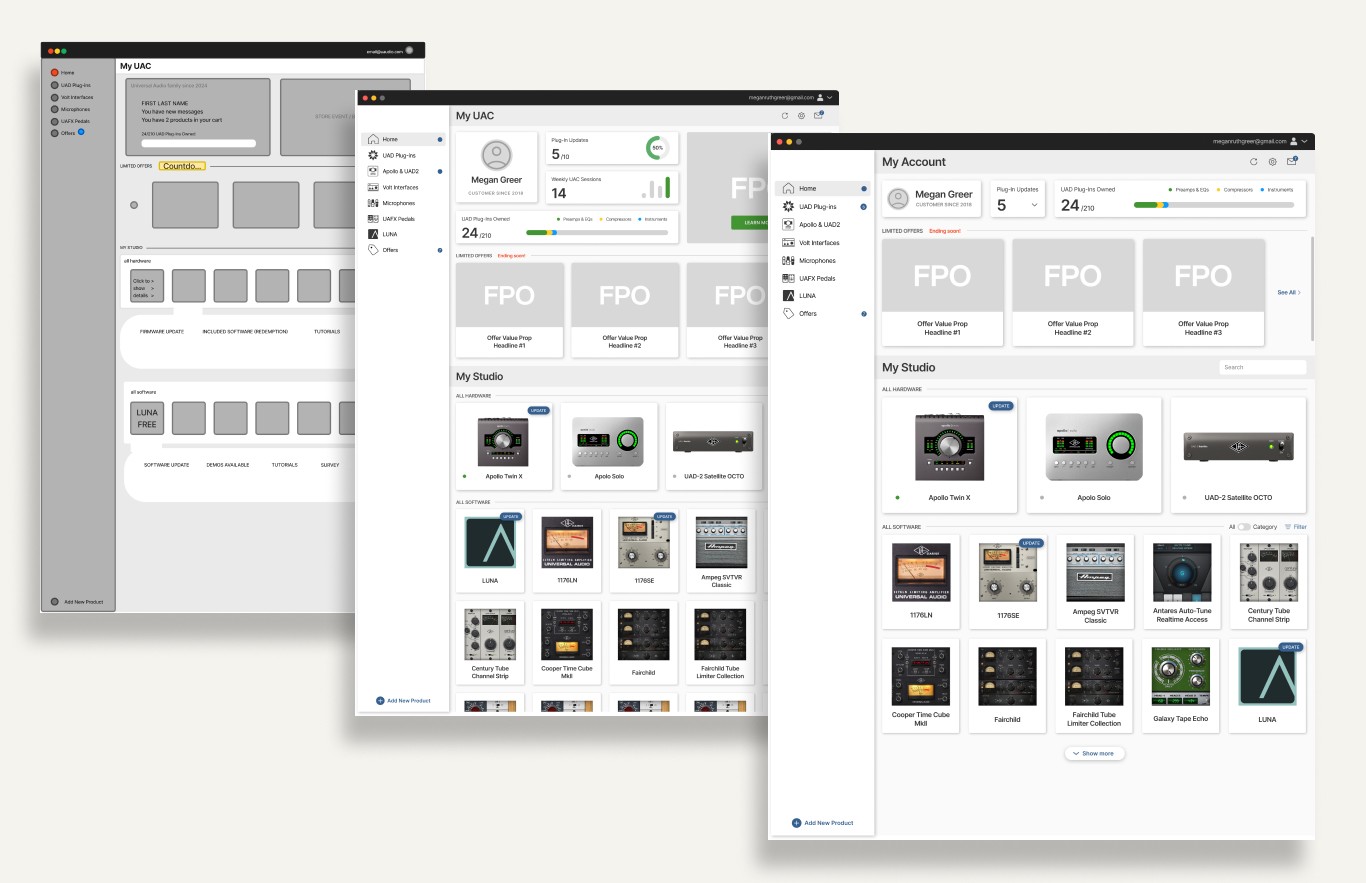Open the Offer Value Prop Headline #1 card in My Account window
The width and height of the screenshot is (1366, 883).
(x=943, y=292)
